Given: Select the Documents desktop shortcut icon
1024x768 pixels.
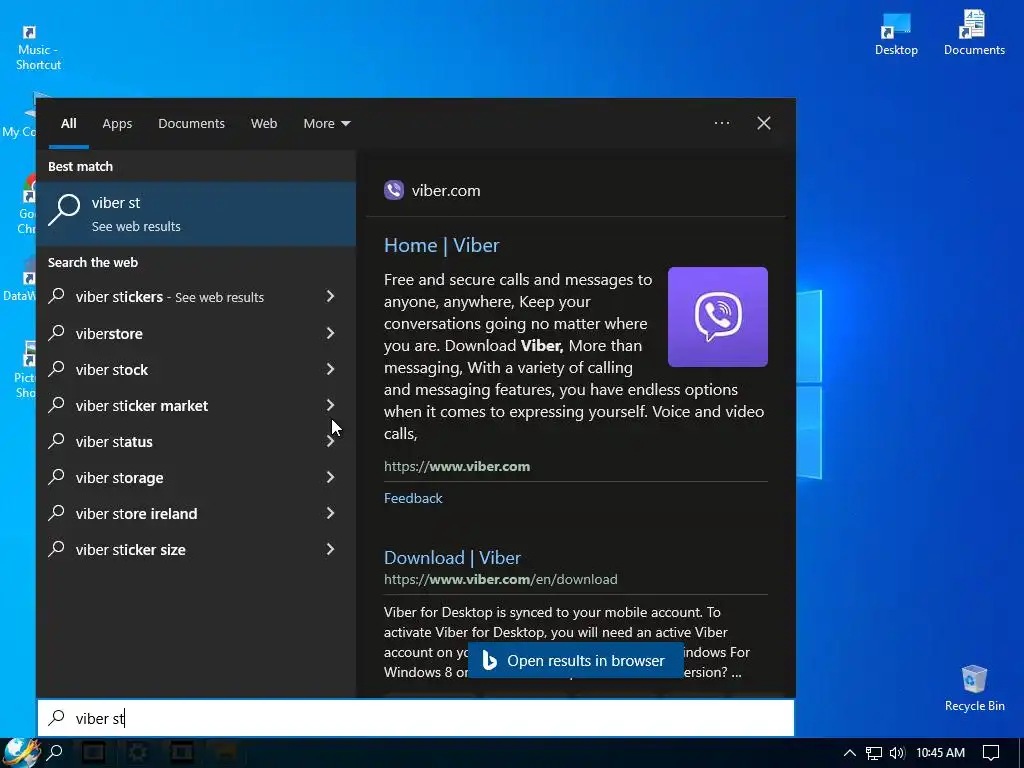Looking at the screenshot, I should 974,32.
